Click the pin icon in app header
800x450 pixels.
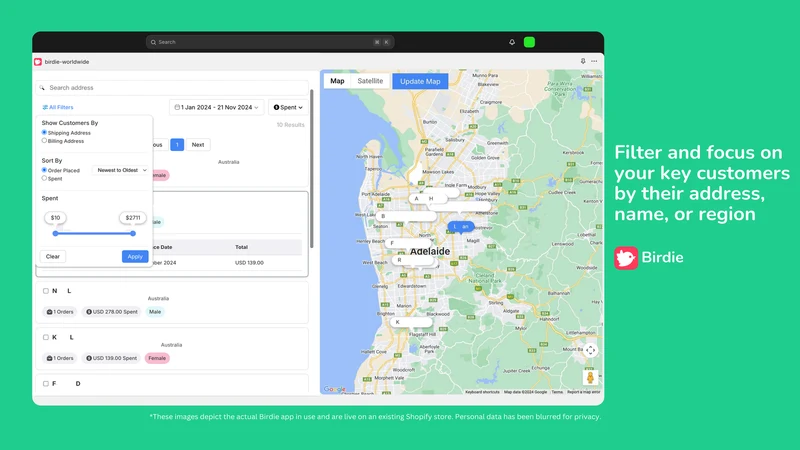tap(583, 61)
